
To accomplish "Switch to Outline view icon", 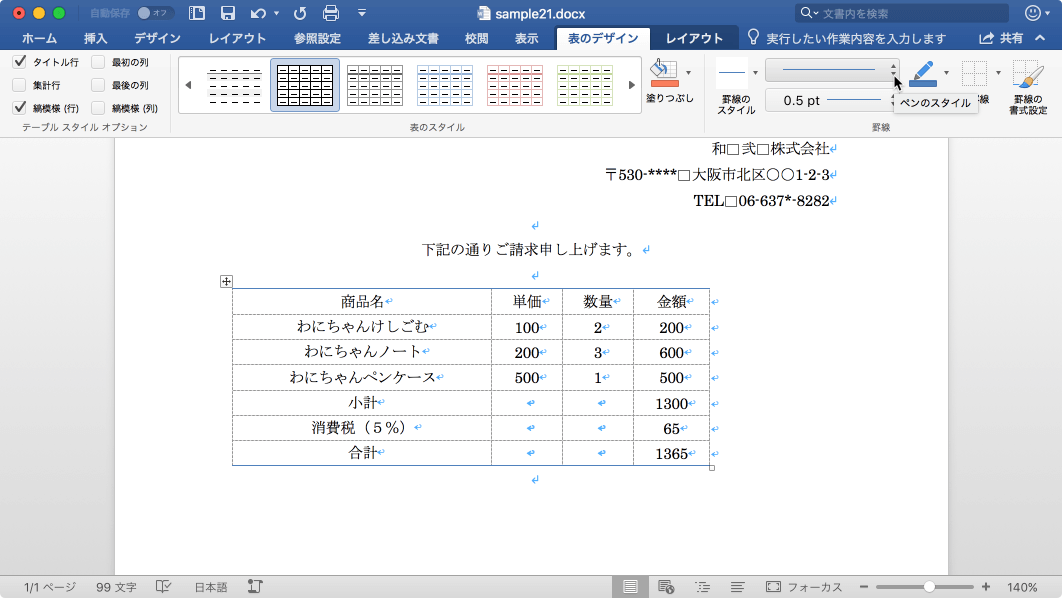I will click(702, 587).
